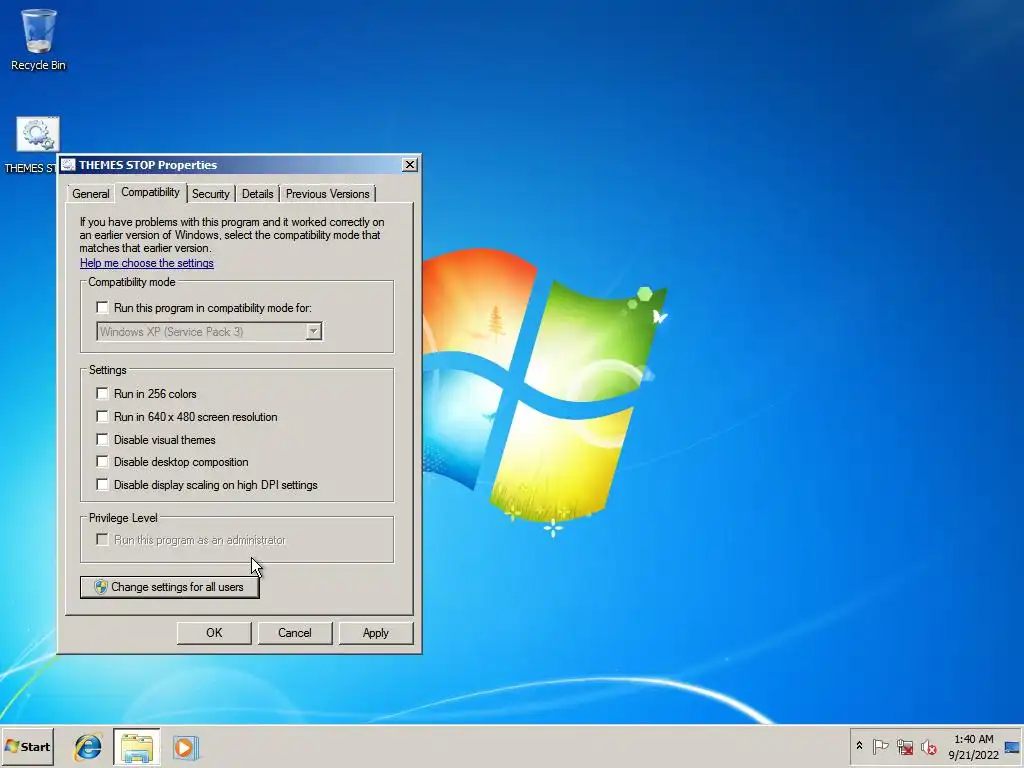This screenshot has height=768, width=1024.
Task: Click Change settings for all users
Action: click(170, 587)
